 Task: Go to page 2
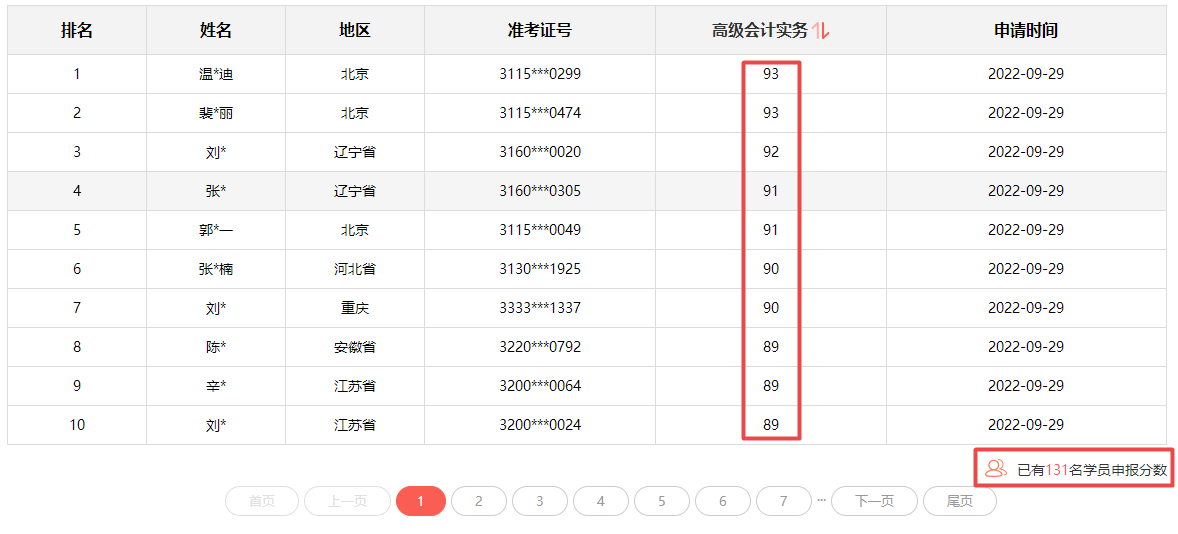(x=479, y=501)
